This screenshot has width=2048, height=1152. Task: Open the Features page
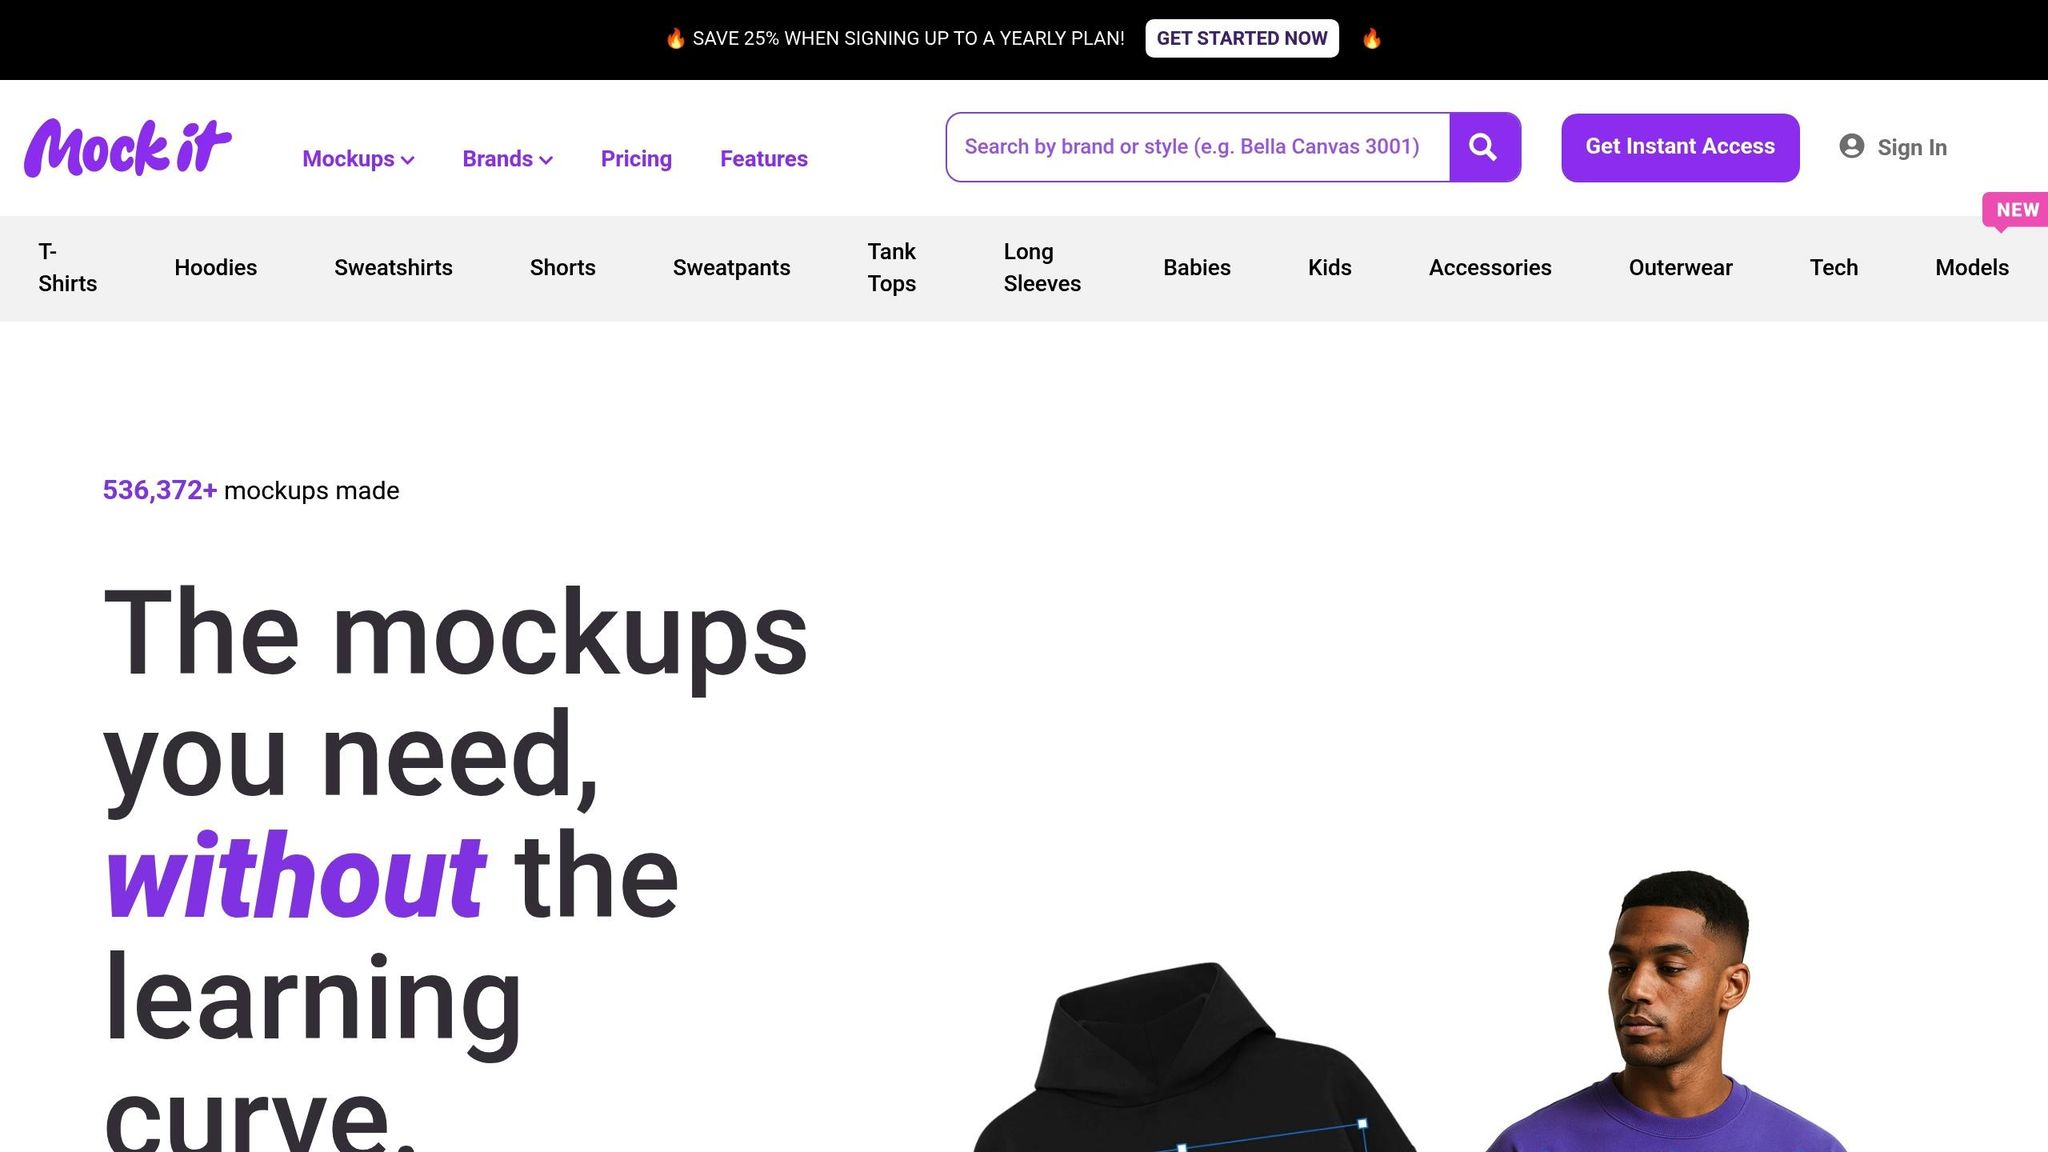[764, 159]
